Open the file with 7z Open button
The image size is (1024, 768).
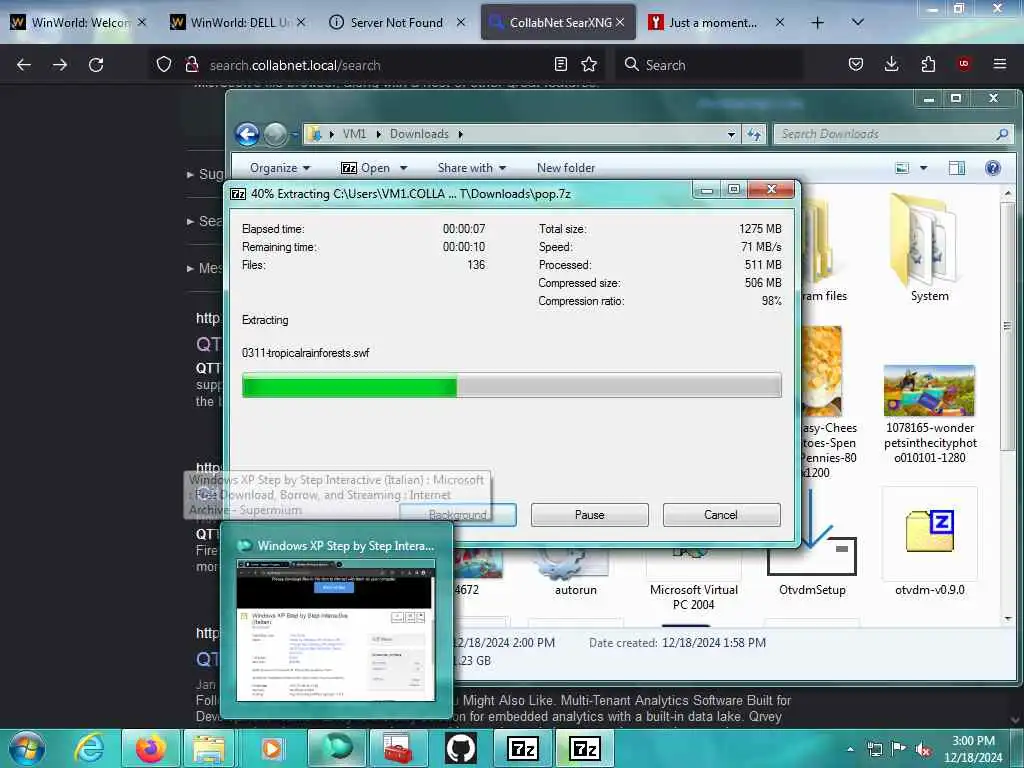(x=366, y=168)
